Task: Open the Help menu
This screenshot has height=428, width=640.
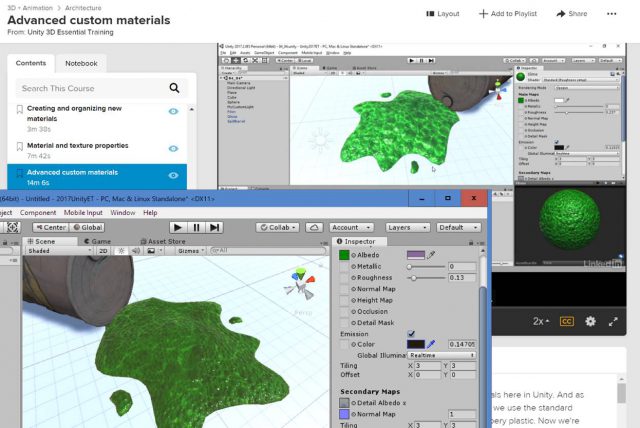Action: click(150, 213)
